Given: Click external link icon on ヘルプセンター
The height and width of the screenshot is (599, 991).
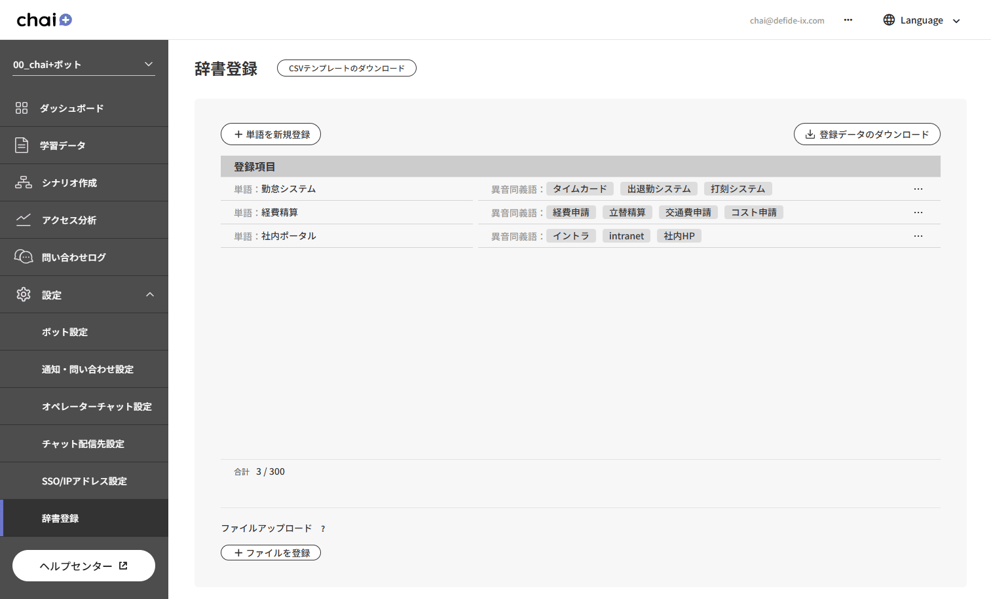Looking at the screenshot, I should click(x=123, y=566).
